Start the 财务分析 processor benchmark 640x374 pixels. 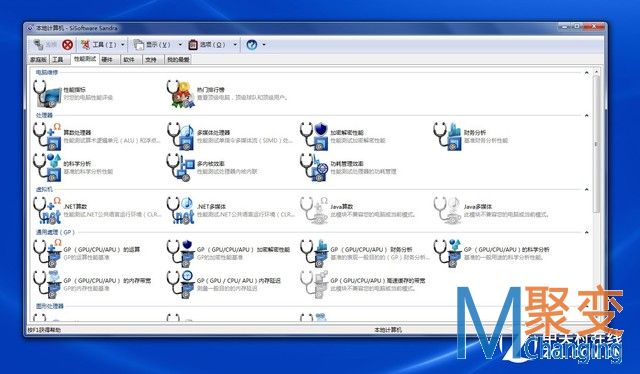[471, 136]
